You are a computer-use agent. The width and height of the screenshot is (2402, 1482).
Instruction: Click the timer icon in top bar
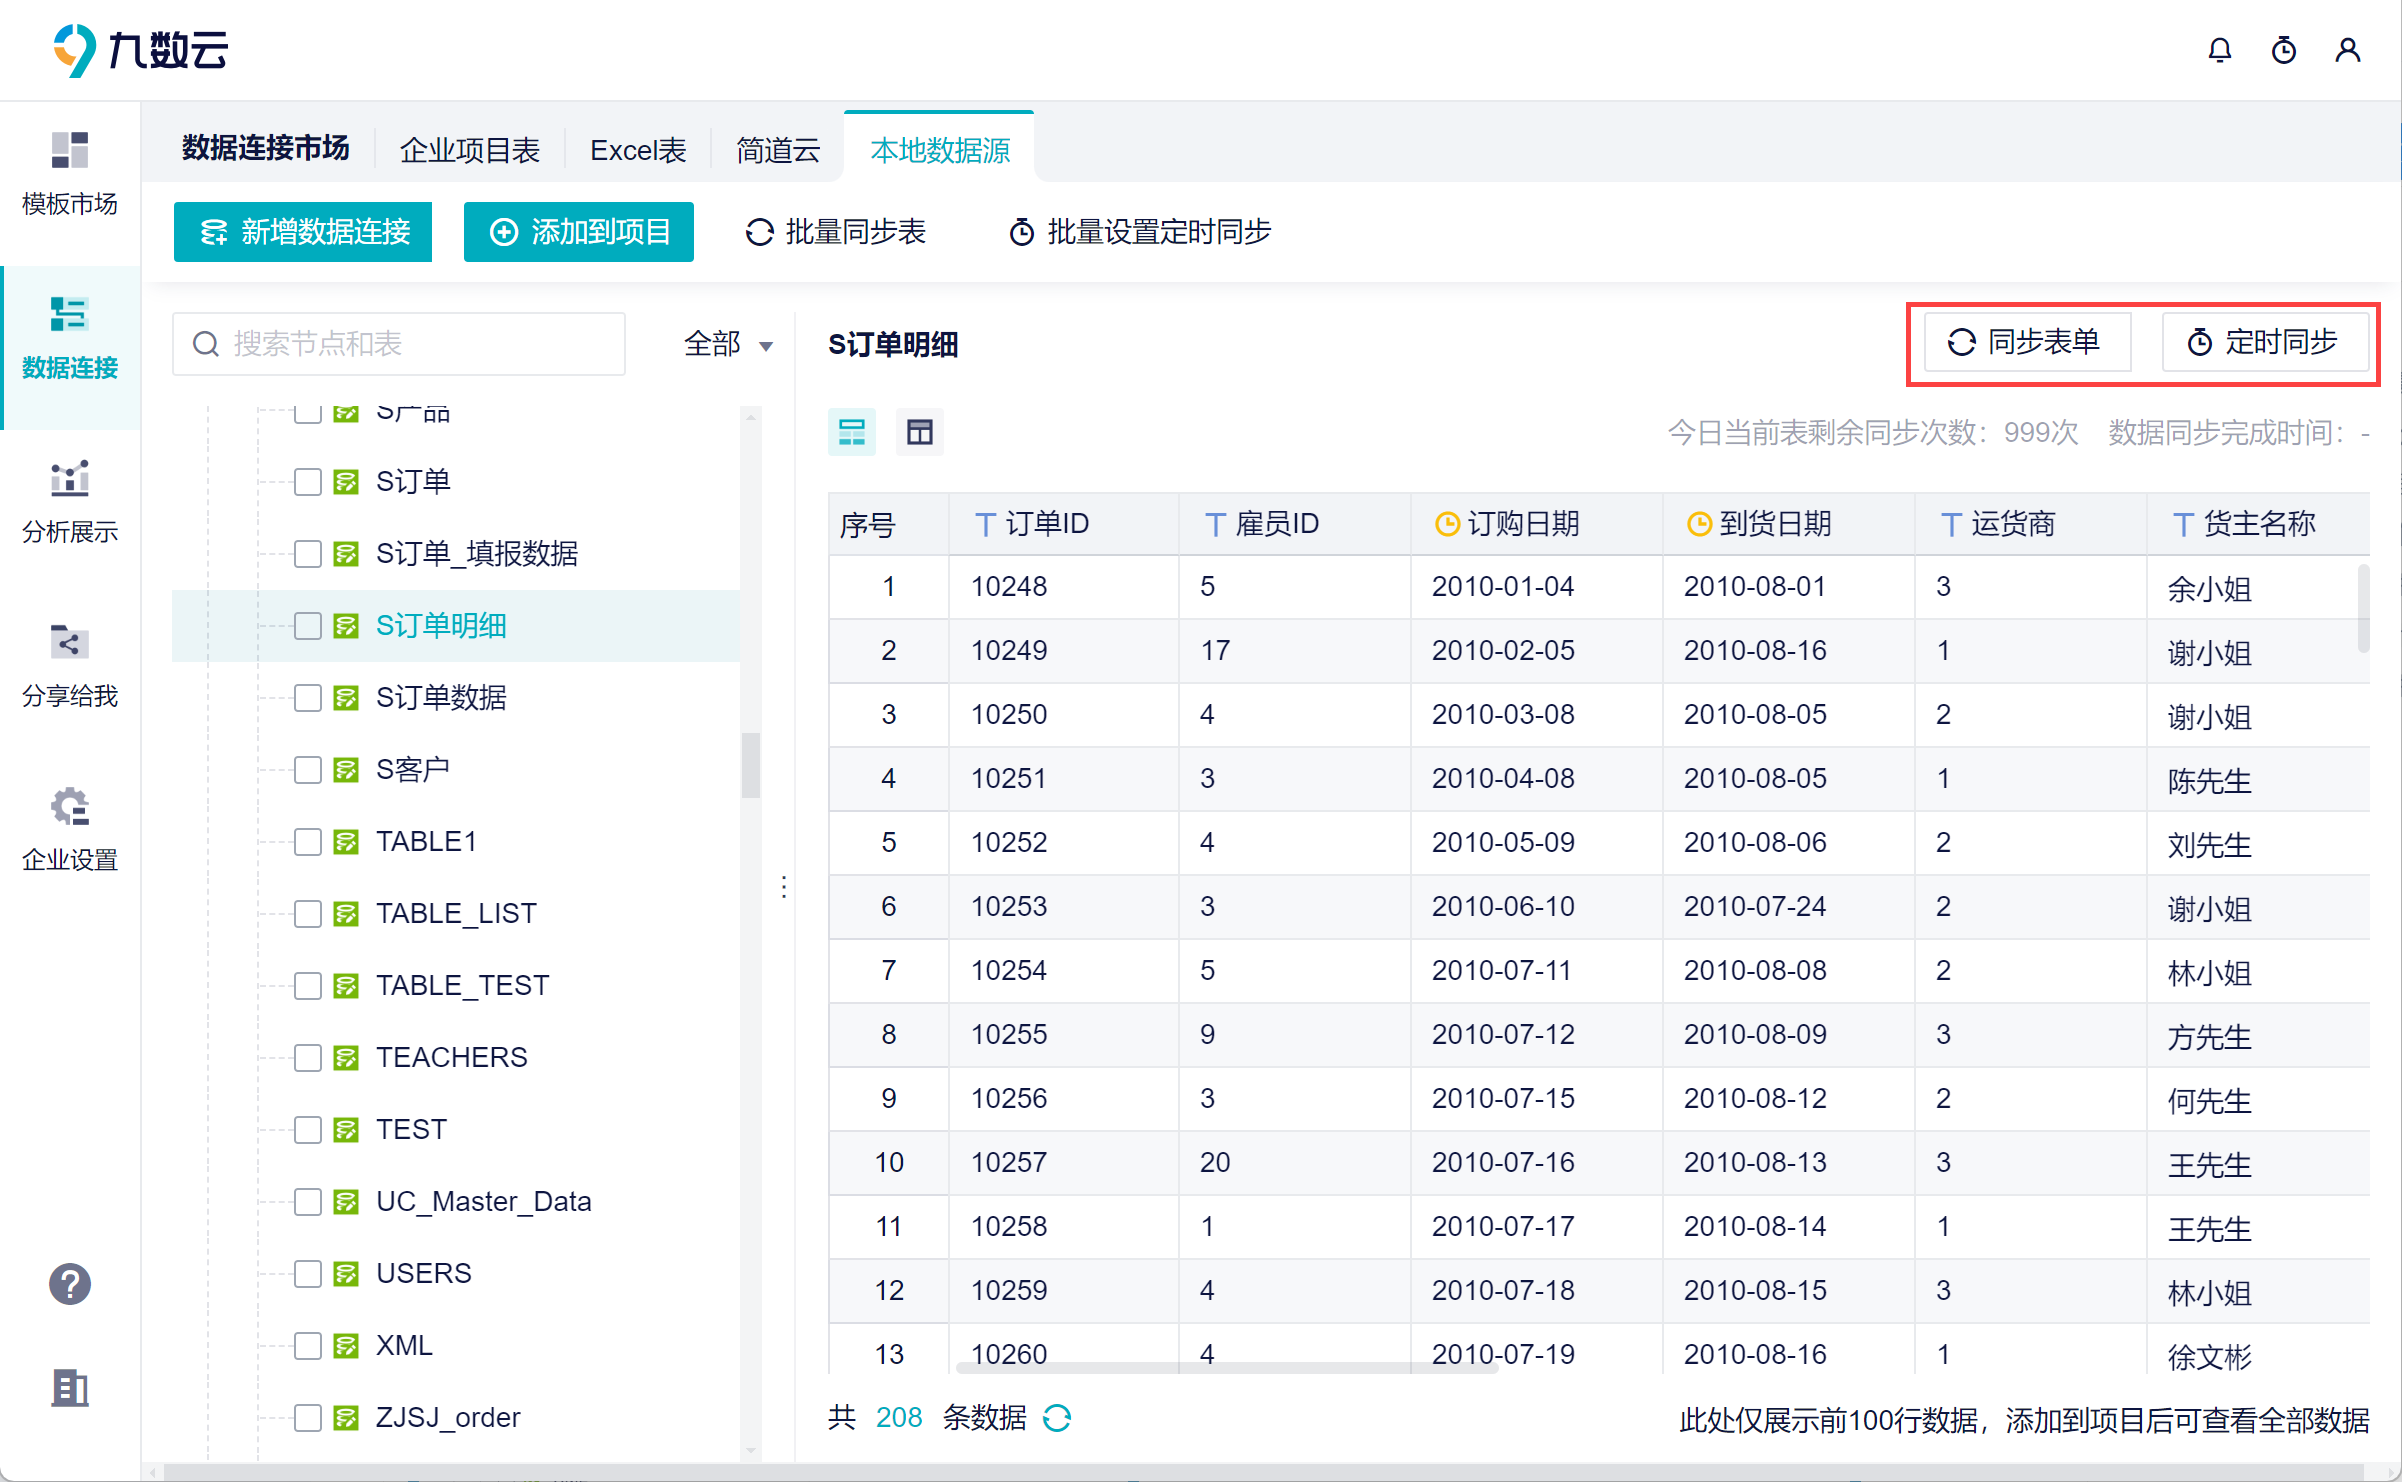click(x=2284, y=50)
